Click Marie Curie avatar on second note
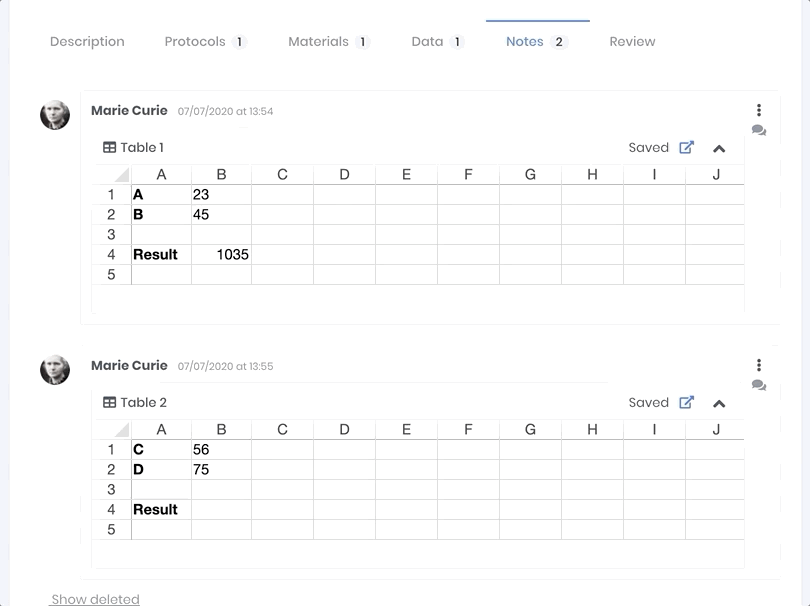The image size is (810, 606). tap(55, 370)
